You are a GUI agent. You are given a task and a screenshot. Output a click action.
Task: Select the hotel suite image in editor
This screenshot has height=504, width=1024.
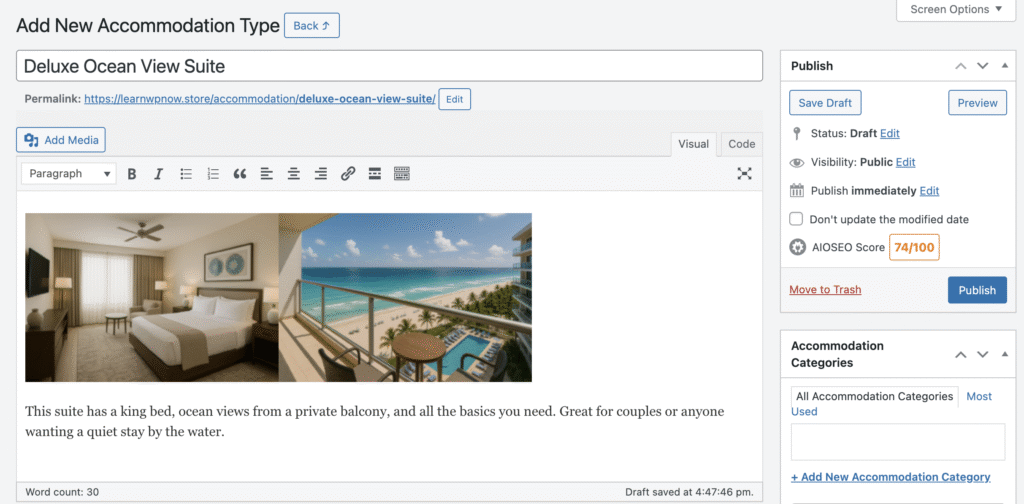click(x=278, y=297)
